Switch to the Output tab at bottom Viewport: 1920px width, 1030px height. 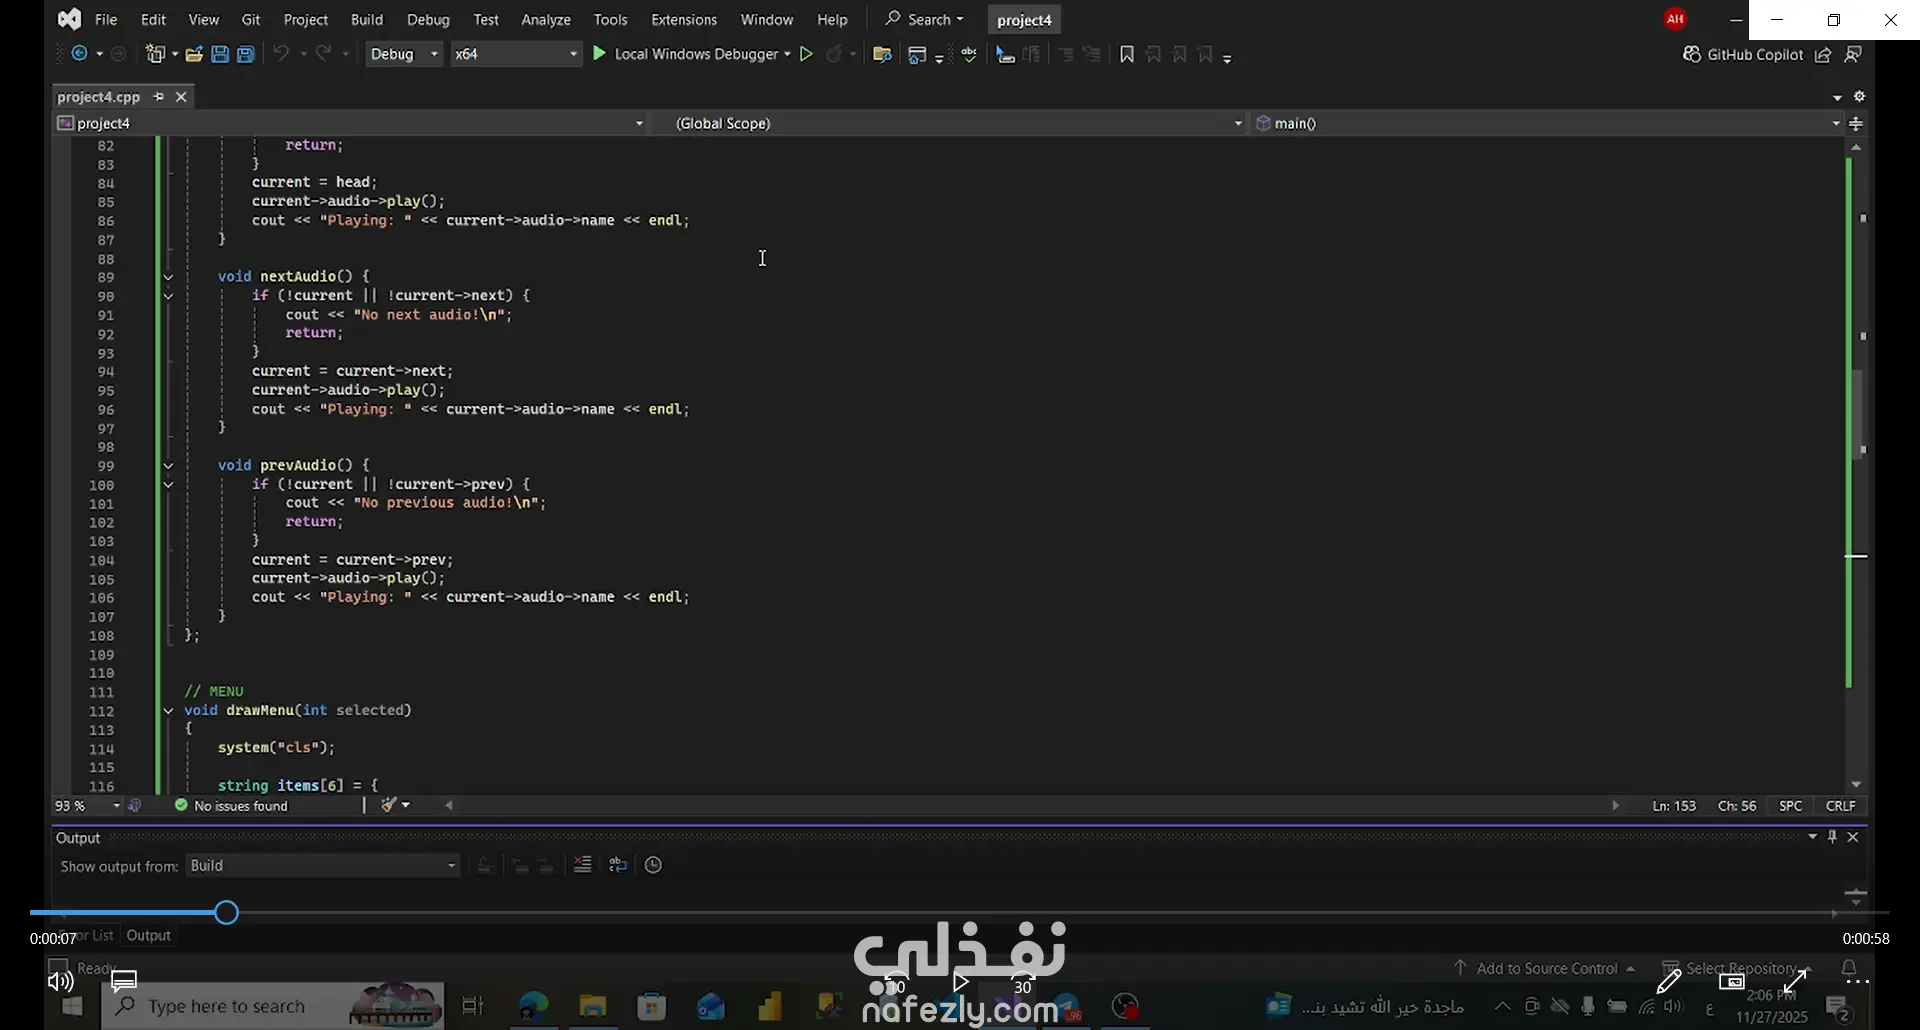tap(149, 935)
